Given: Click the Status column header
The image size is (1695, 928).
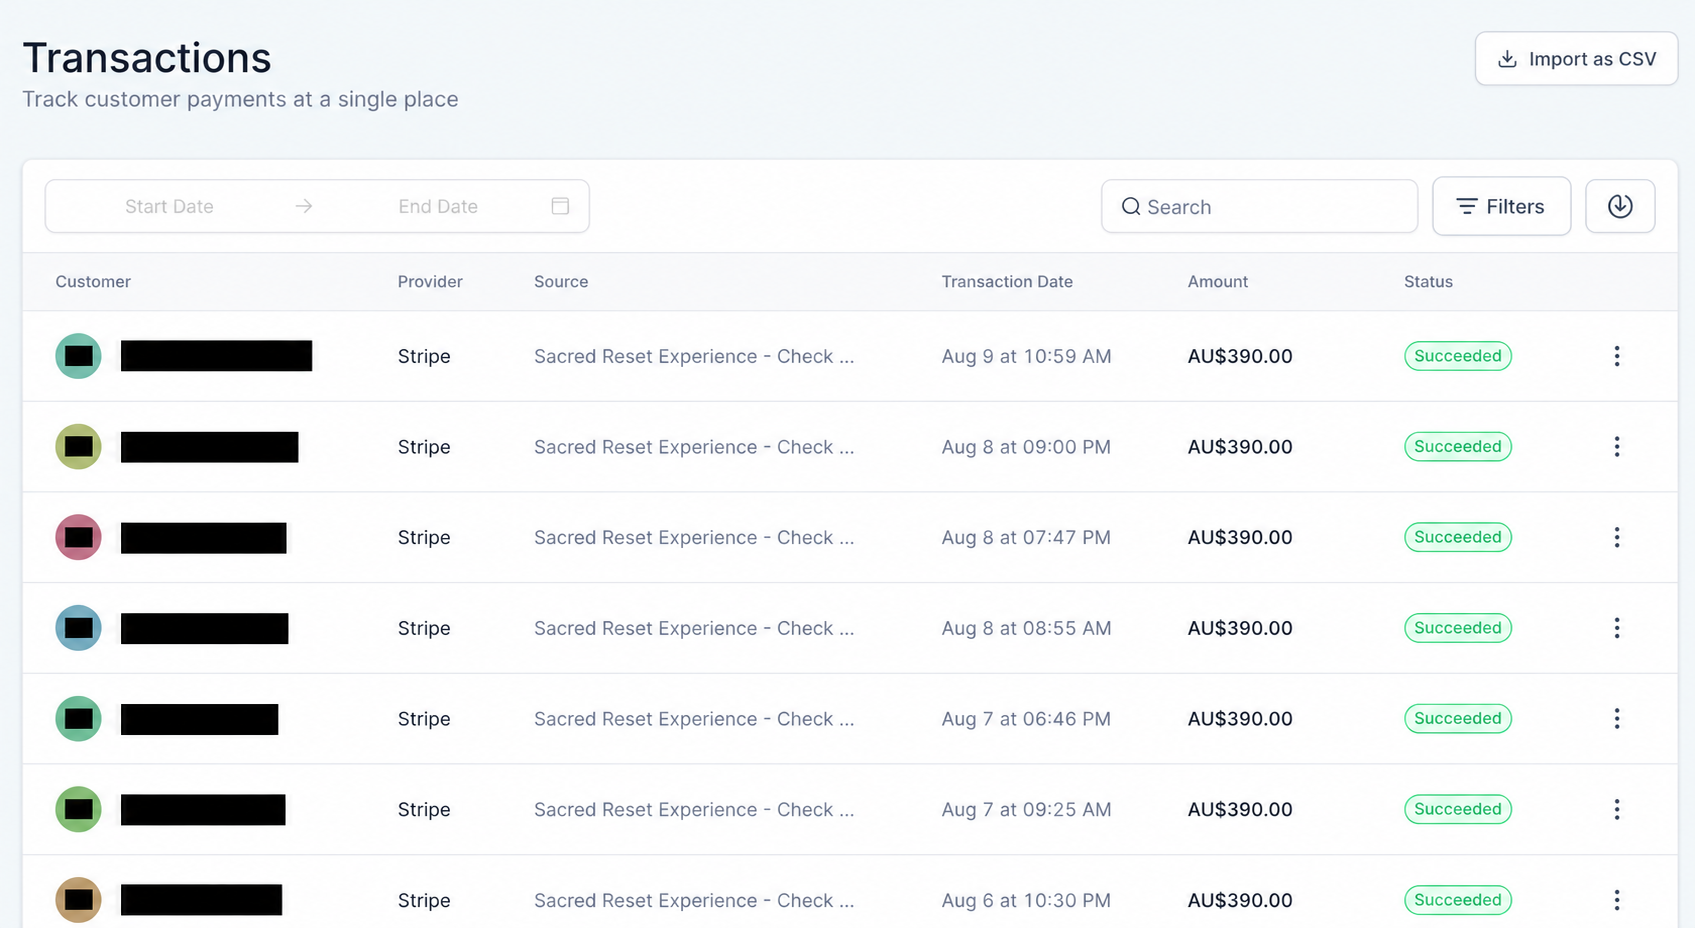Looking at the screenshot, I should (x=1428, y=282).
